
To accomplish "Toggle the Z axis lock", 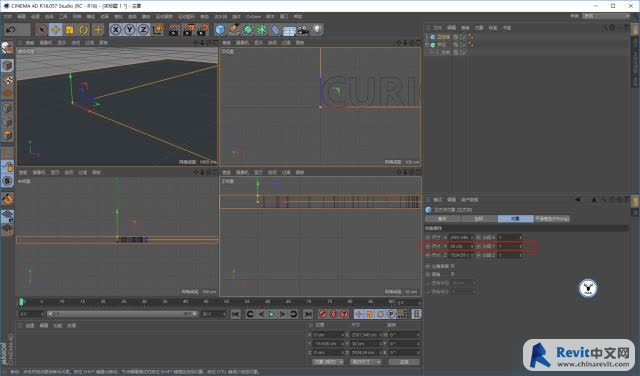I will pos(143,29).
